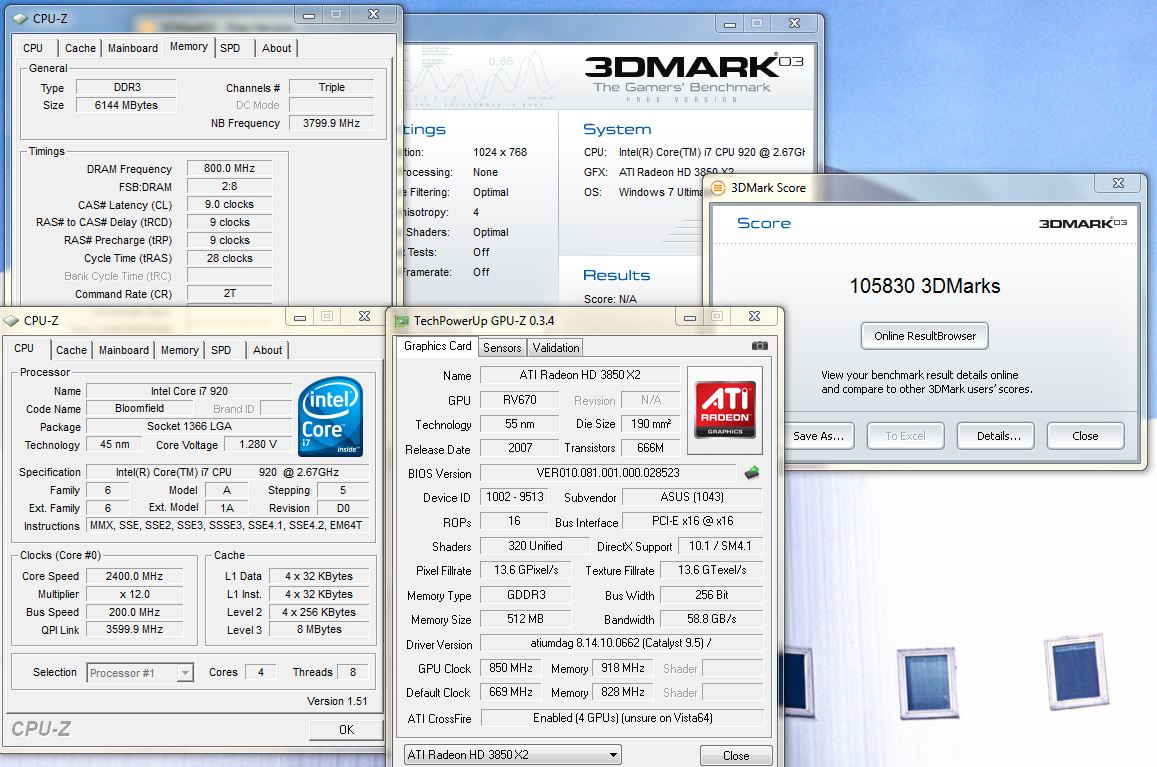Click the ATI Radeon logo in GPU-Z

[x=725, y=410]
